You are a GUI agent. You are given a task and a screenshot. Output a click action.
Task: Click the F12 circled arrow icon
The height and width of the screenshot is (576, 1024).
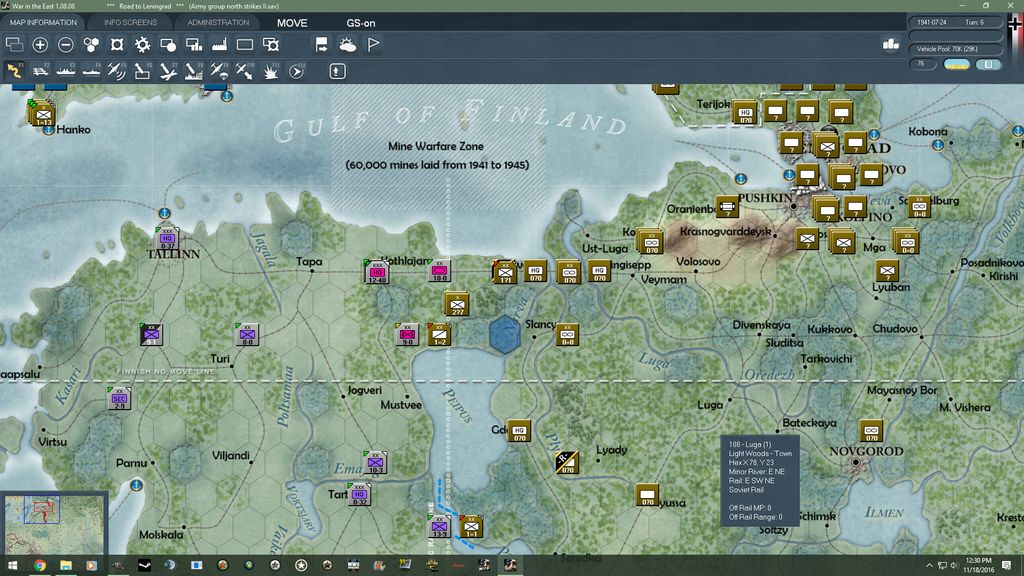296,71
